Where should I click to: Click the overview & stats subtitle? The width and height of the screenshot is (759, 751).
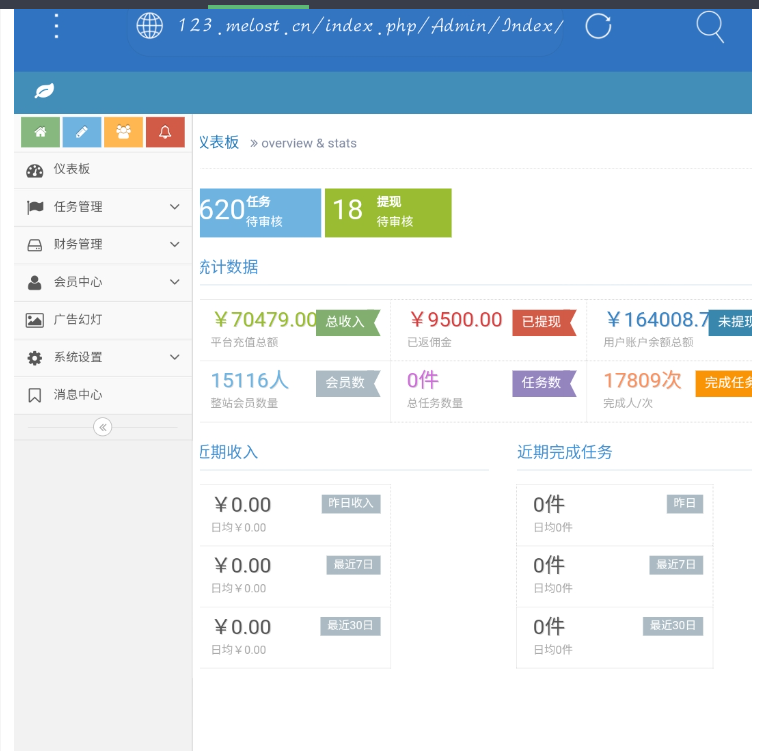pyautogui.click(x=309, y=143)
